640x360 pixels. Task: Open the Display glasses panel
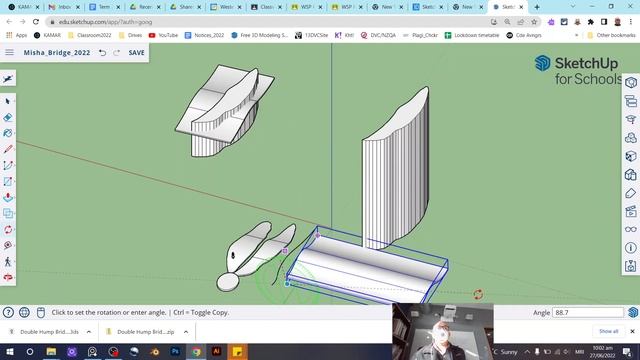point(631,229)
